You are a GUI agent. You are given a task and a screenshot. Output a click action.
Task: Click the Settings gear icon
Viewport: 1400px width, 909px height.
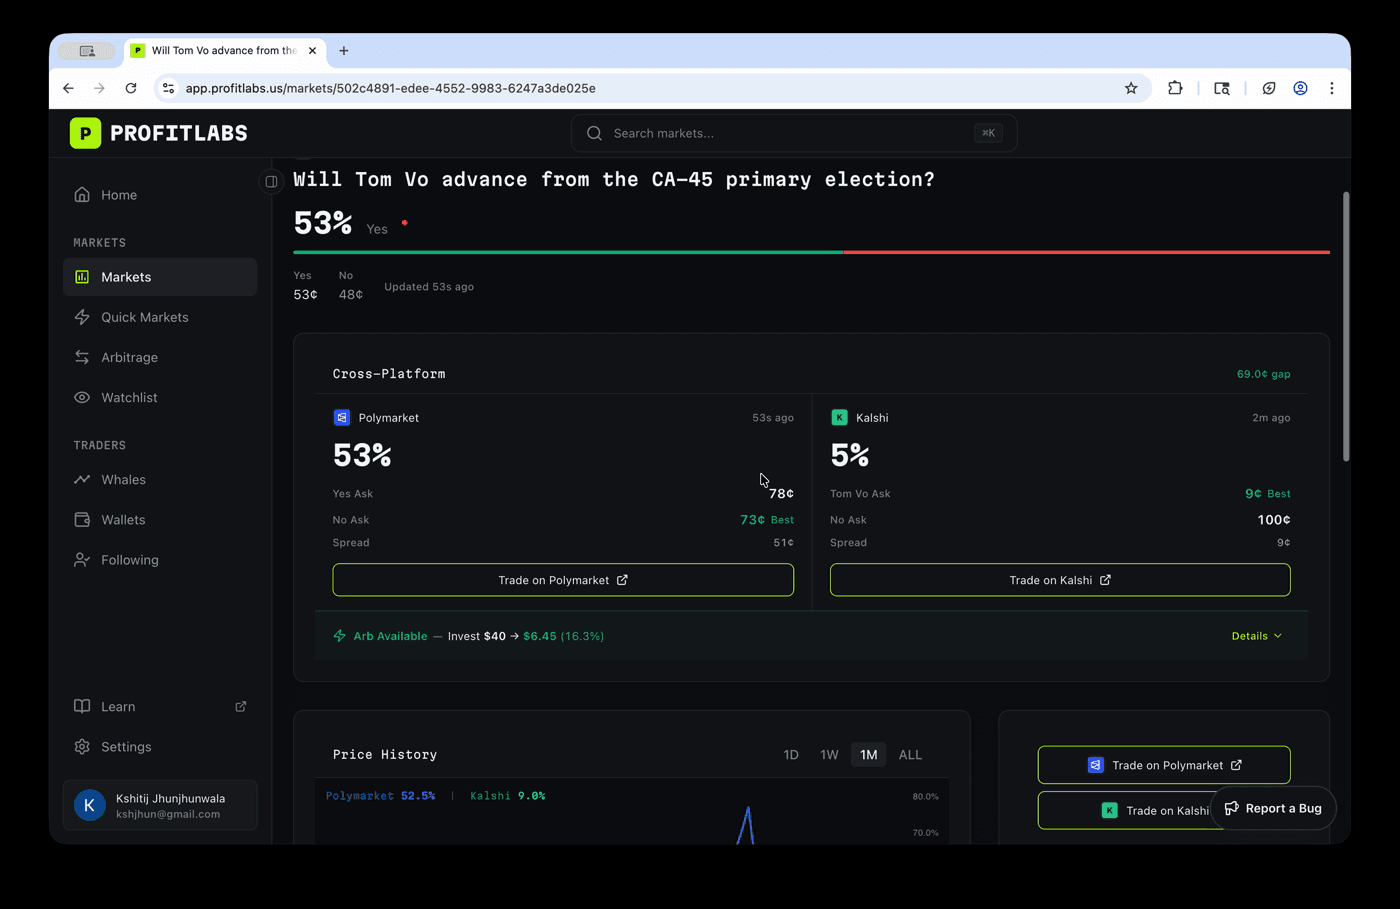(x=82, y=747)
